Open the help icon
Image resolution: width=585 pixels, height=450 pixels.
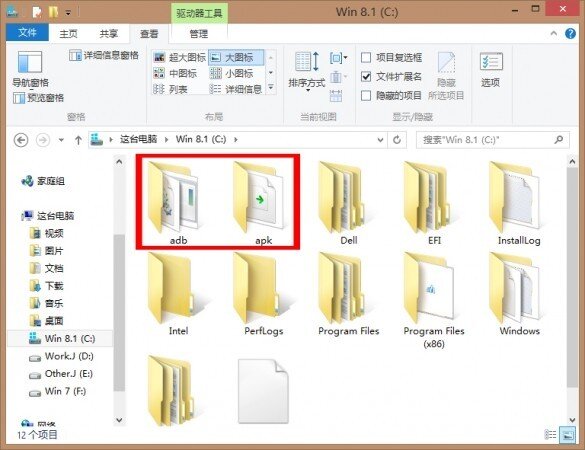(x=570, y=34)
